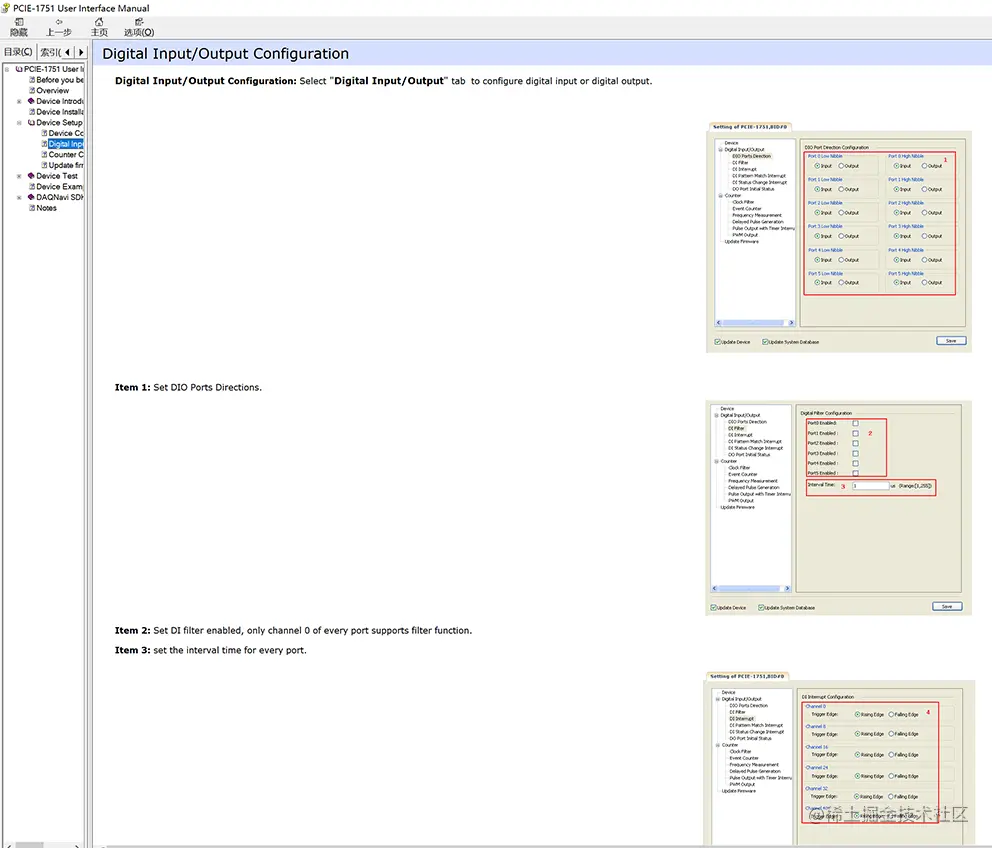Viewport: 992px width, 848px height.
Task: Click the open-book icon of Device Setup
Action: pyautogui.click(x=31, y=123)
